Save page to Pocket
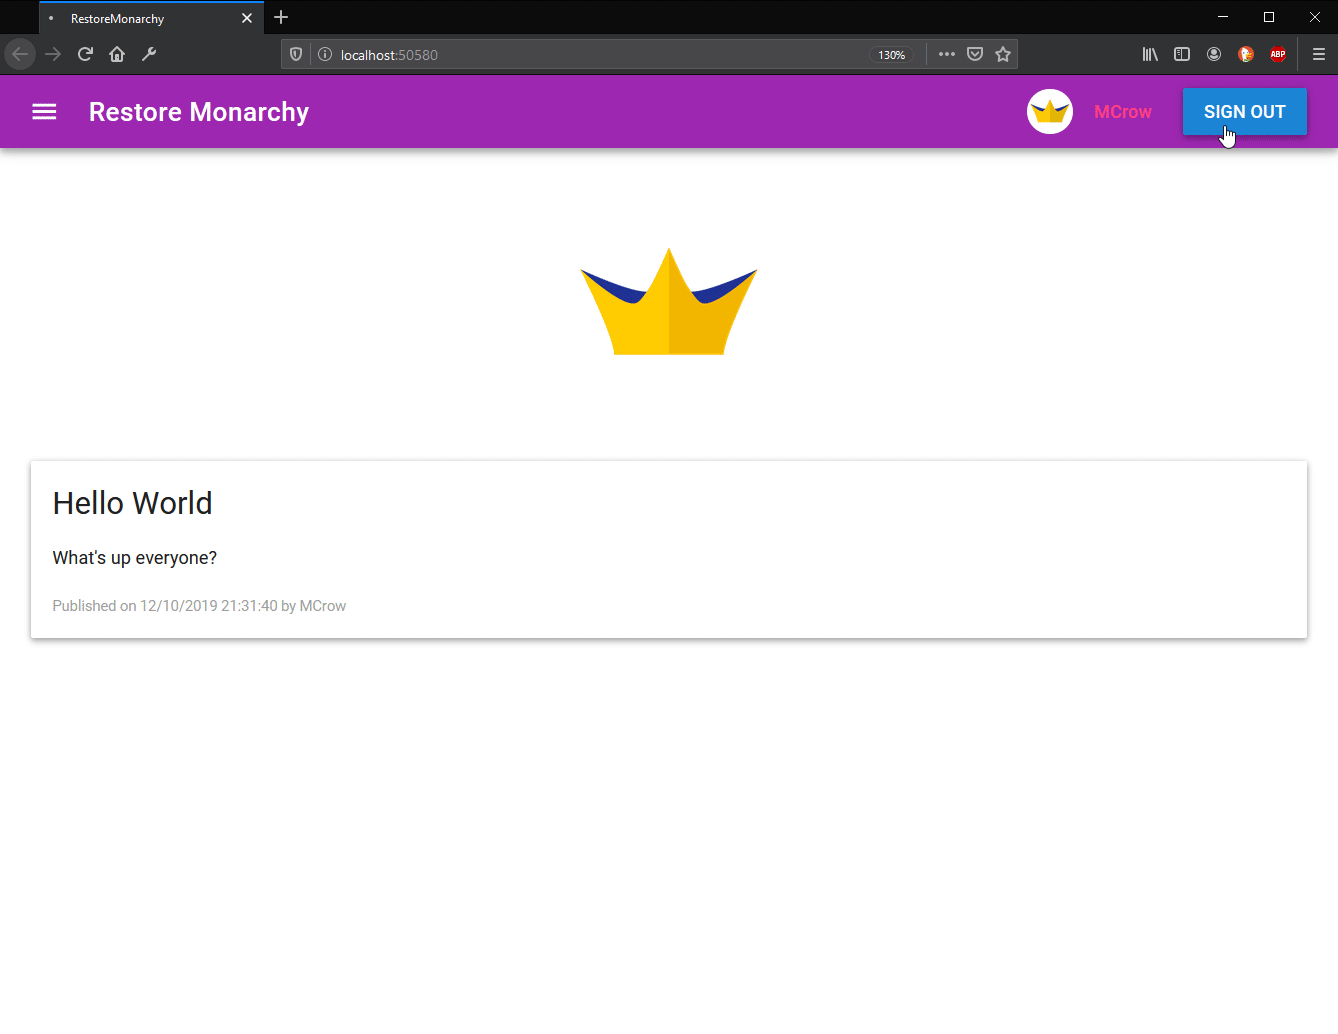1338x1034 pixels. pyautogui.click(x=975, y=54)
